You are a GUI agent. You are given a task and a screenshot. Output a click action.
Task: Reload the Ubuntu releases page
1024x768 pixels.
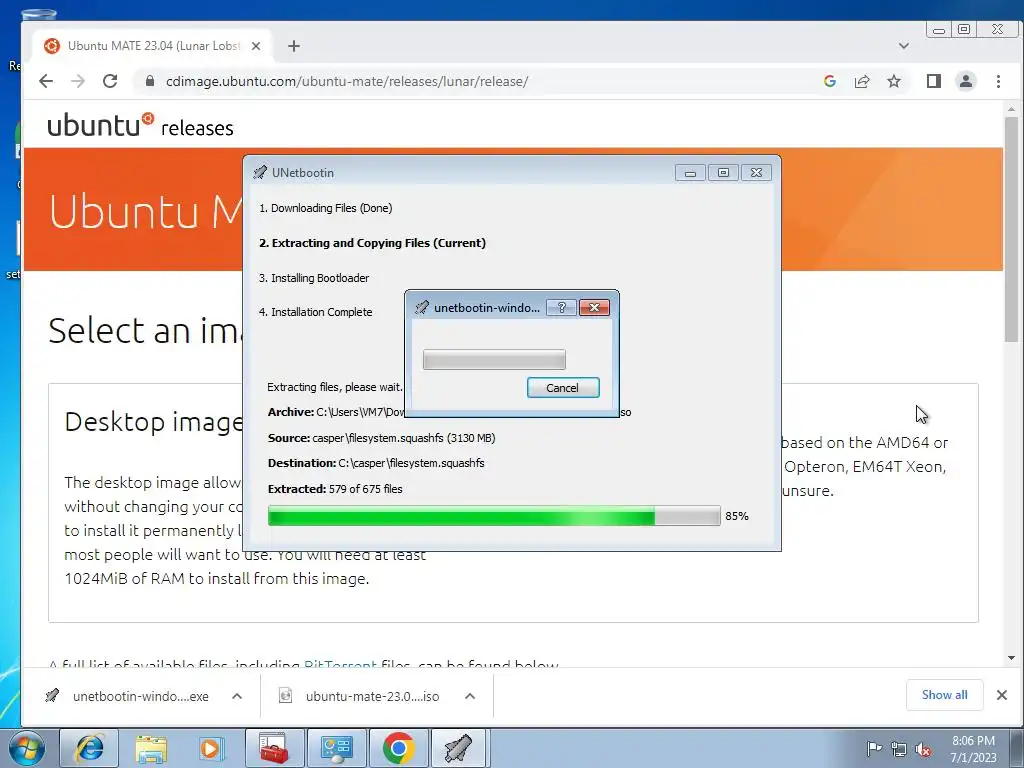pyautogui.click(x=110, y=81)
